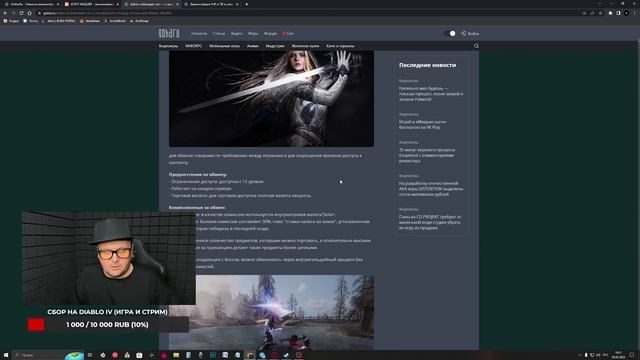Switch to the fourth browser tab
Viewport: 640px width, 360px height.
[211, 4]
